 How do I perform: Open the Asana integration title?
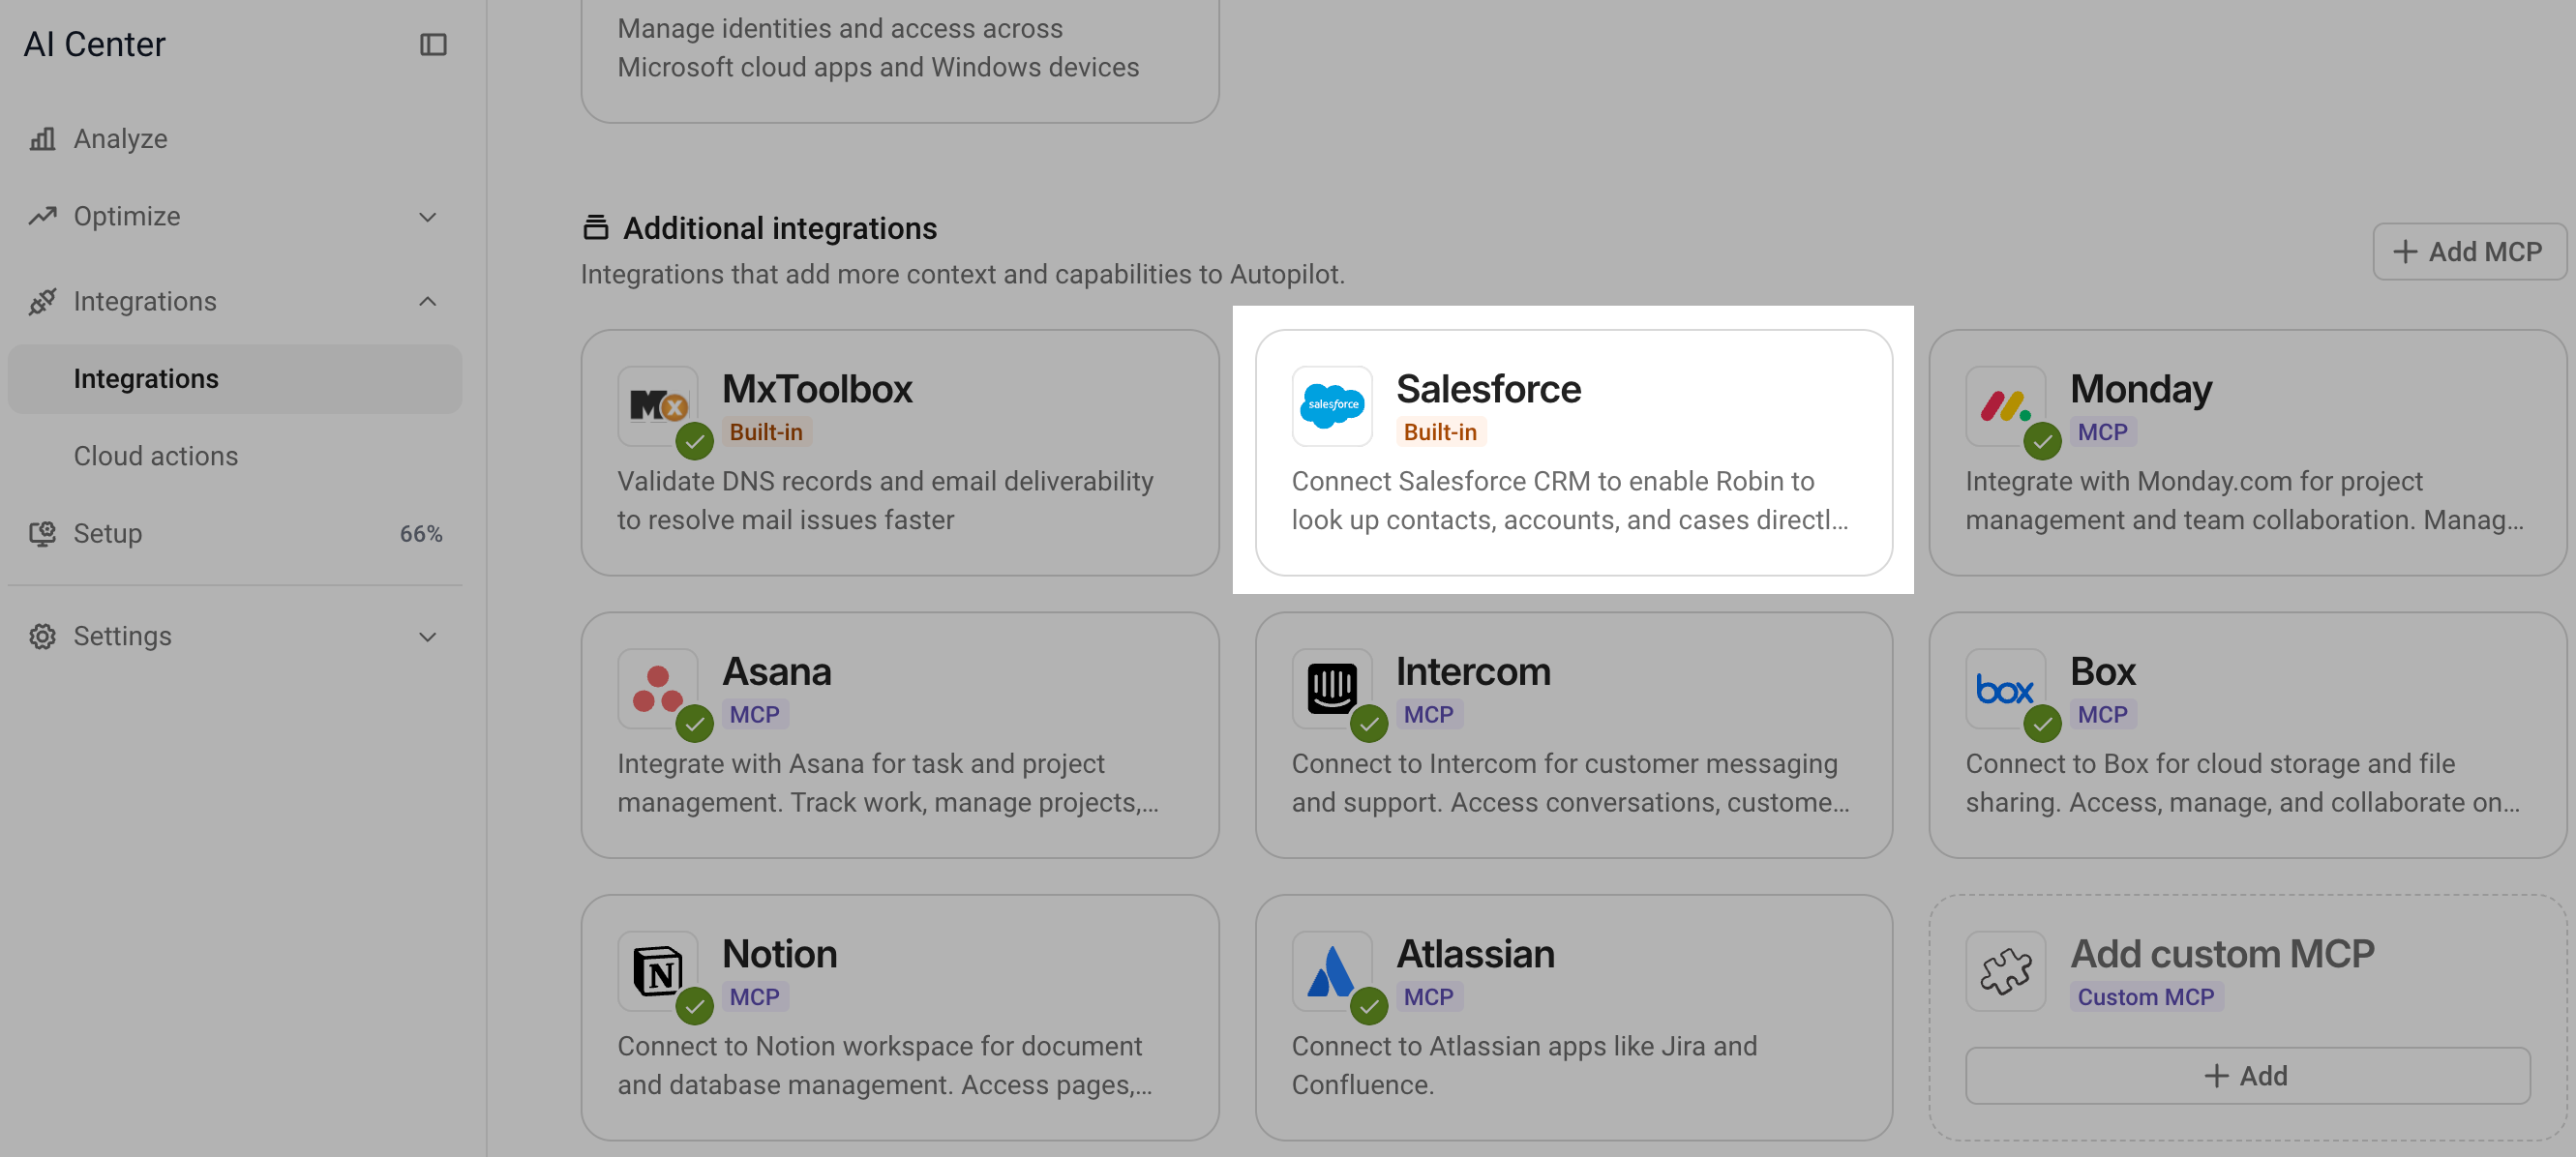[x=776, y=672]
